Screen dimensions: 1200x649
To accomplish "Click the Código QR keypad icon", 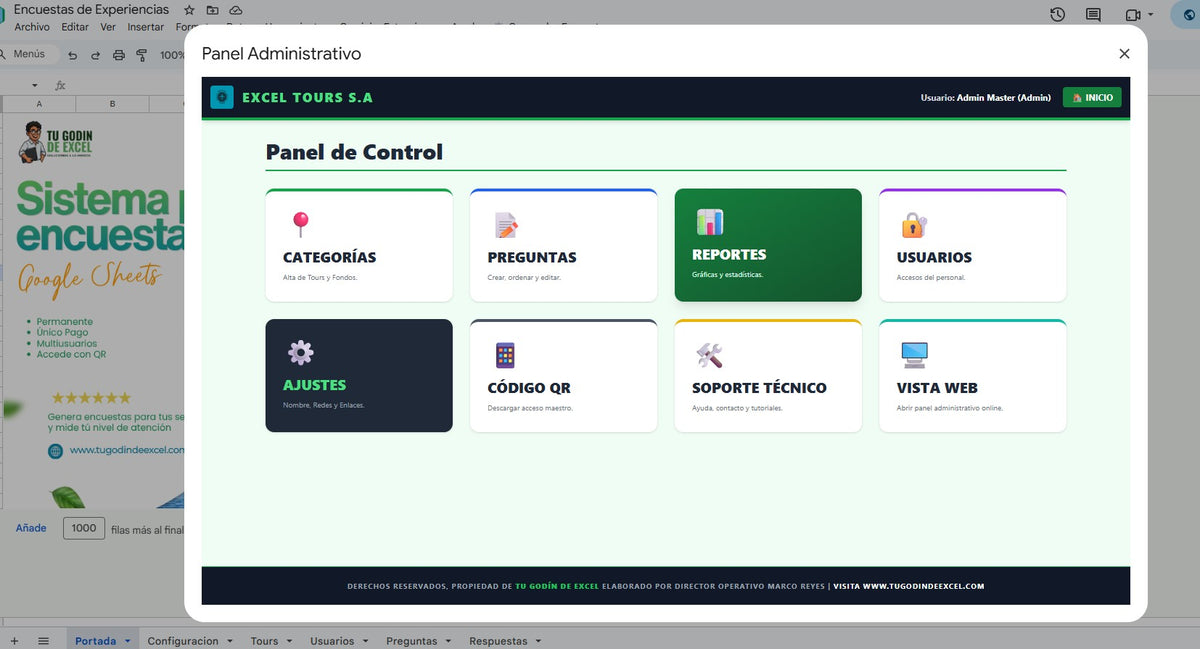I will point(505,355).
